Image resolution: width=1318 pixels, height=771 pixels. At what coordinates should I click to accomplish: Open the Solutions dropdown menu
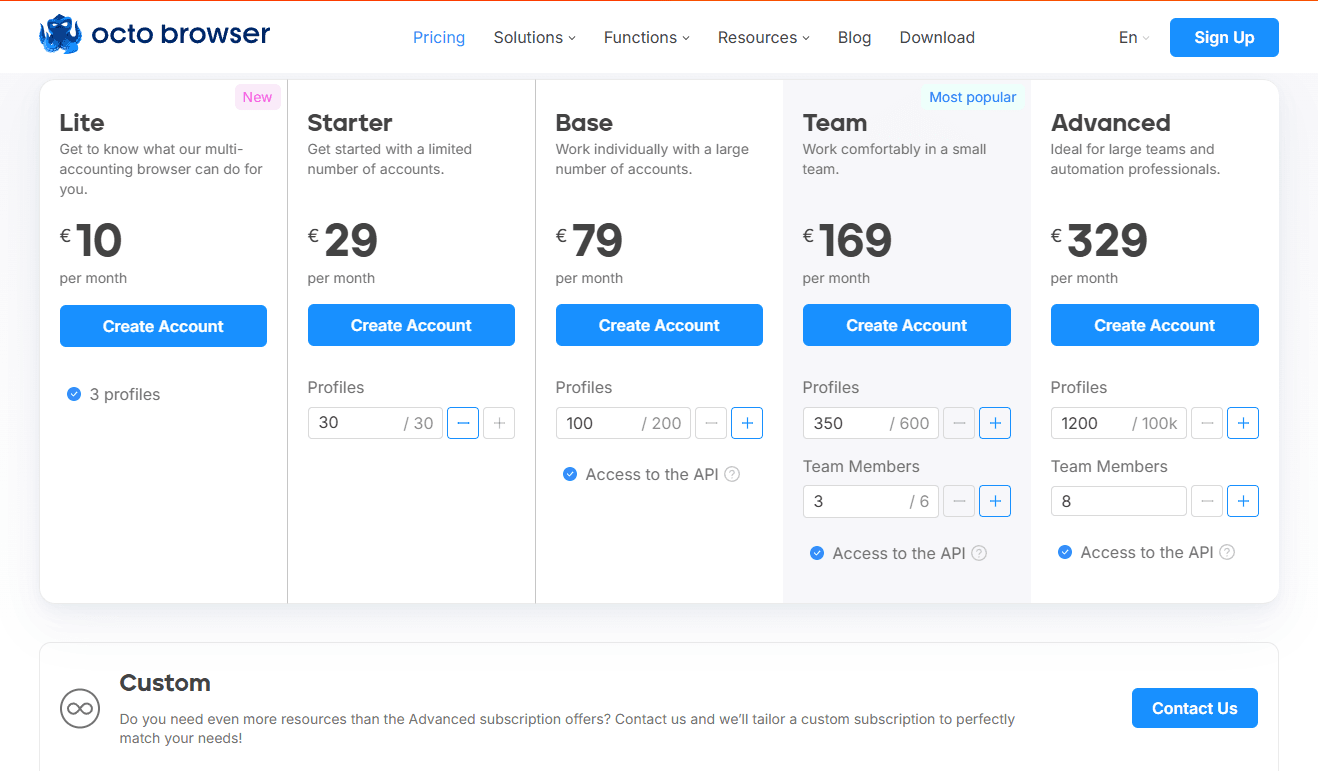click(534, 37)
